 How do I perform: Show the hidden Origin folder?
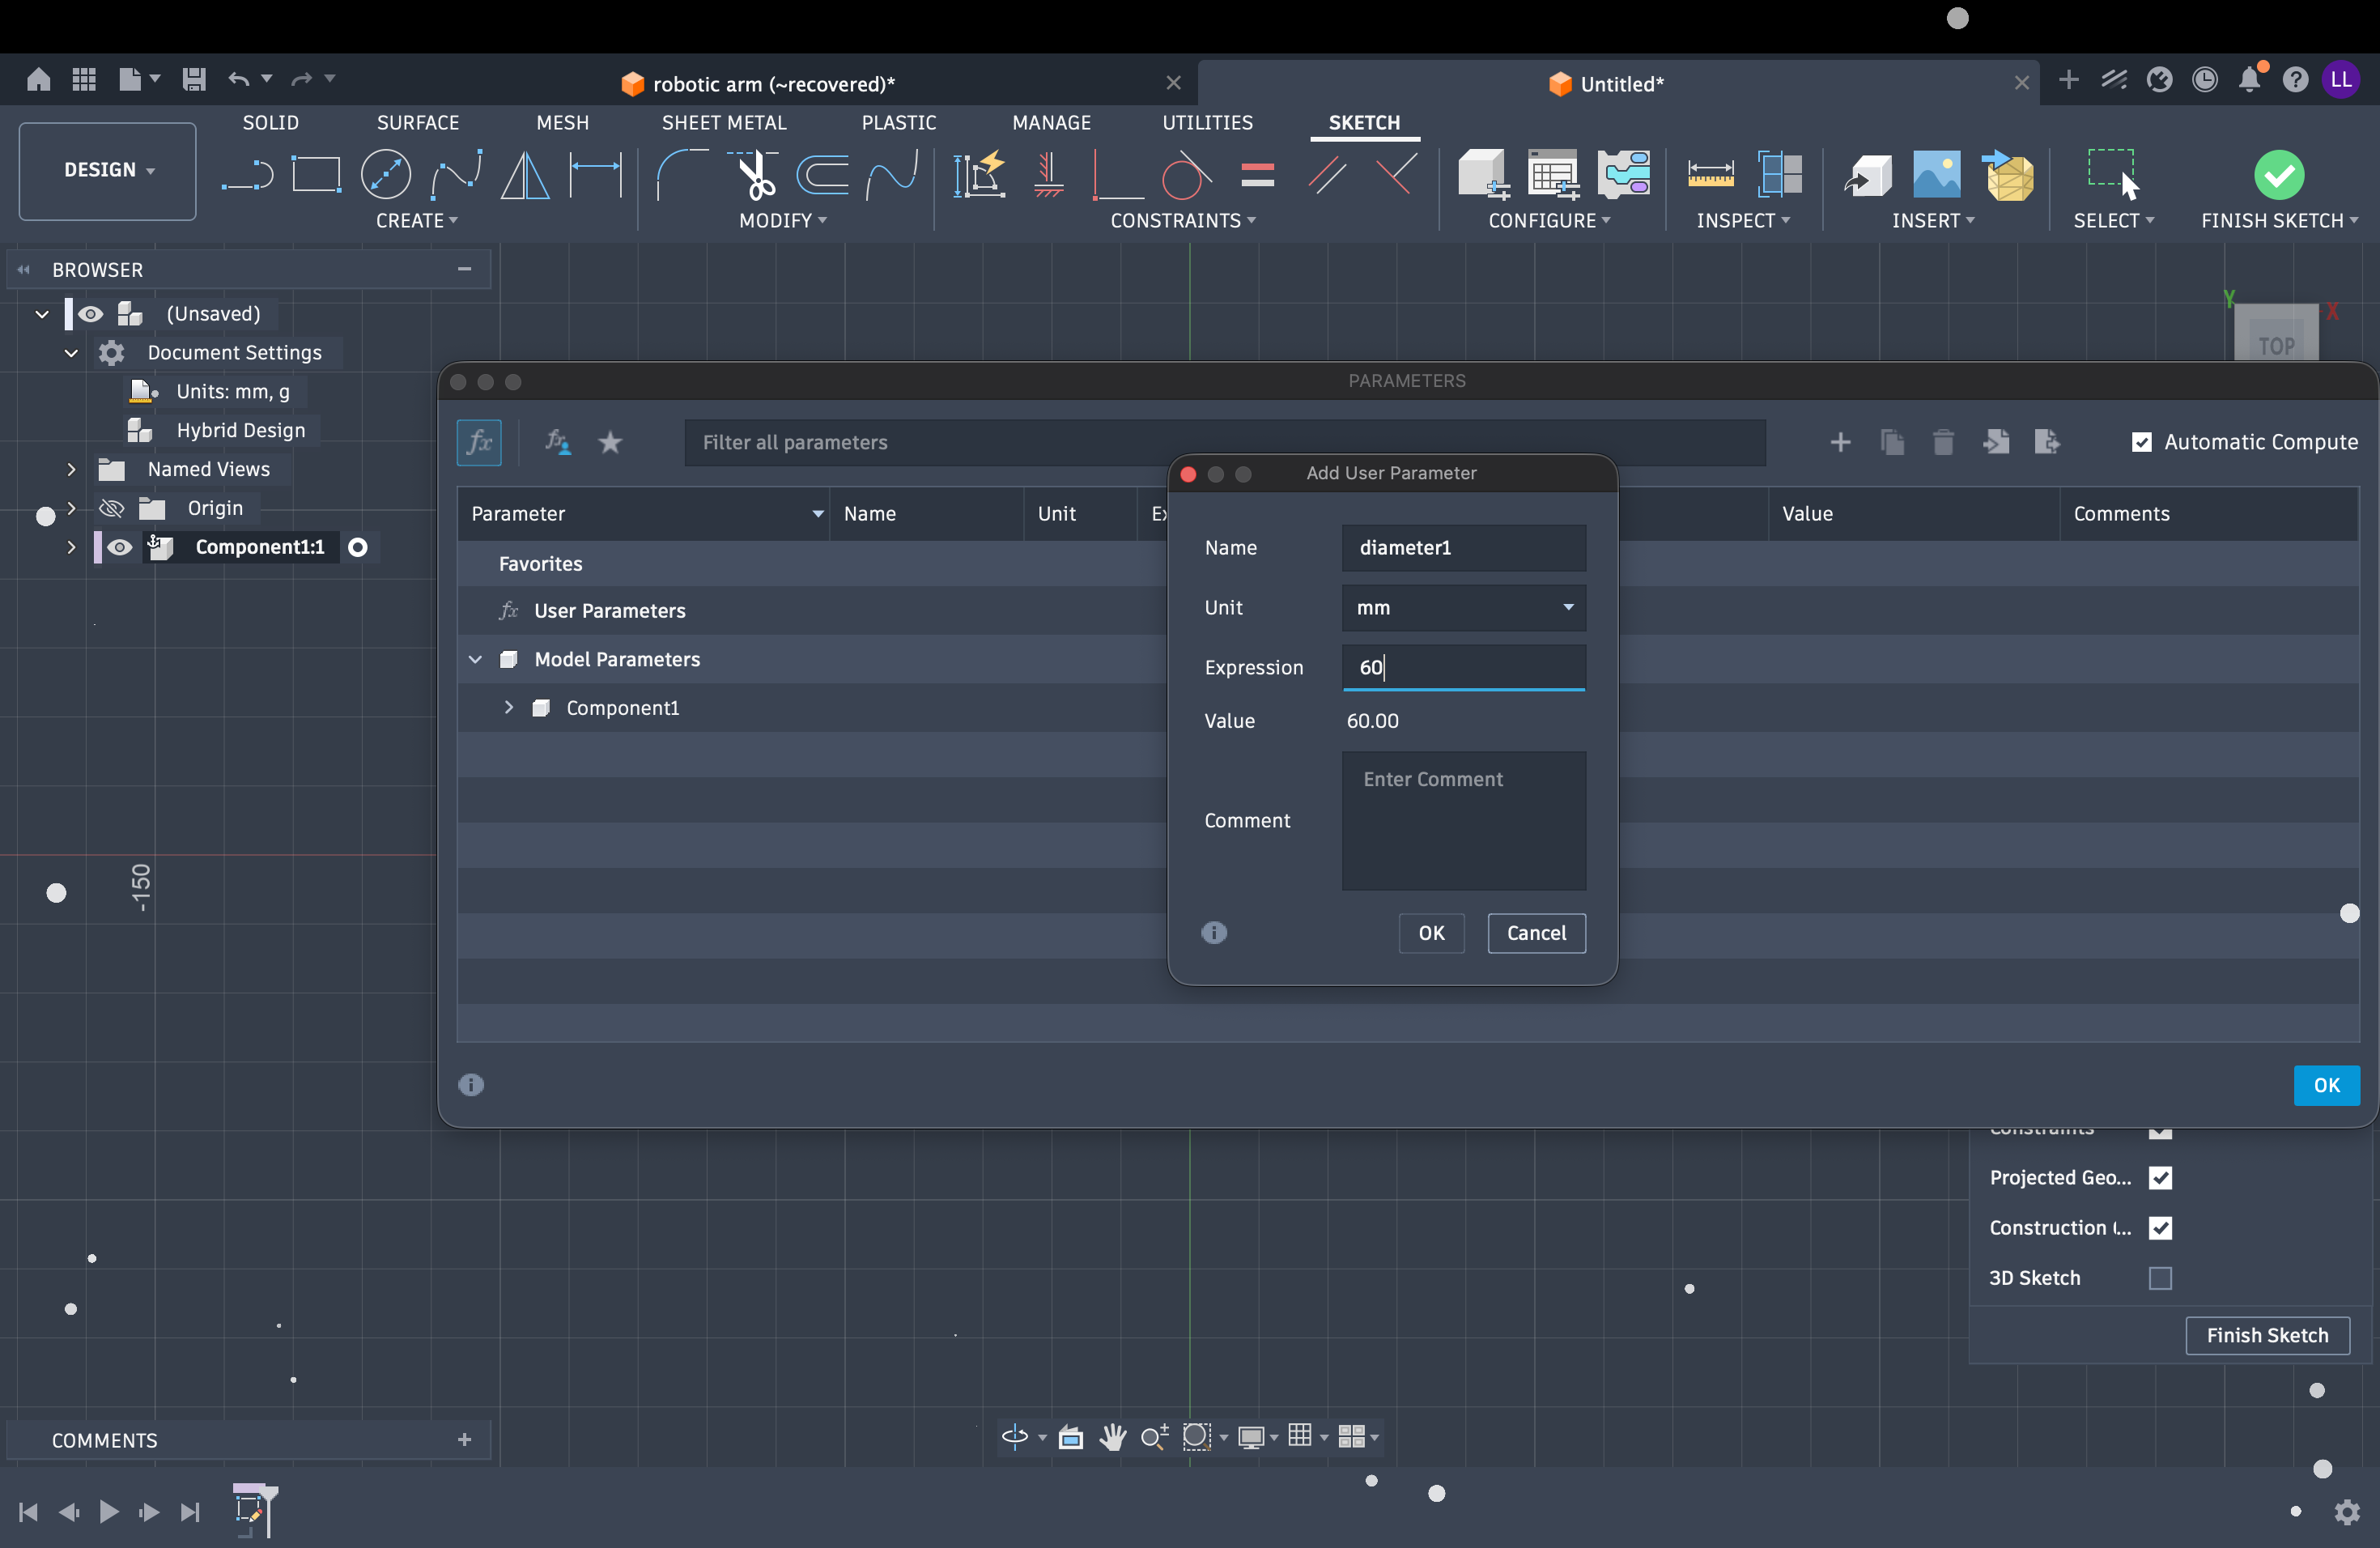pyautogui.click(x=112, y=508)
